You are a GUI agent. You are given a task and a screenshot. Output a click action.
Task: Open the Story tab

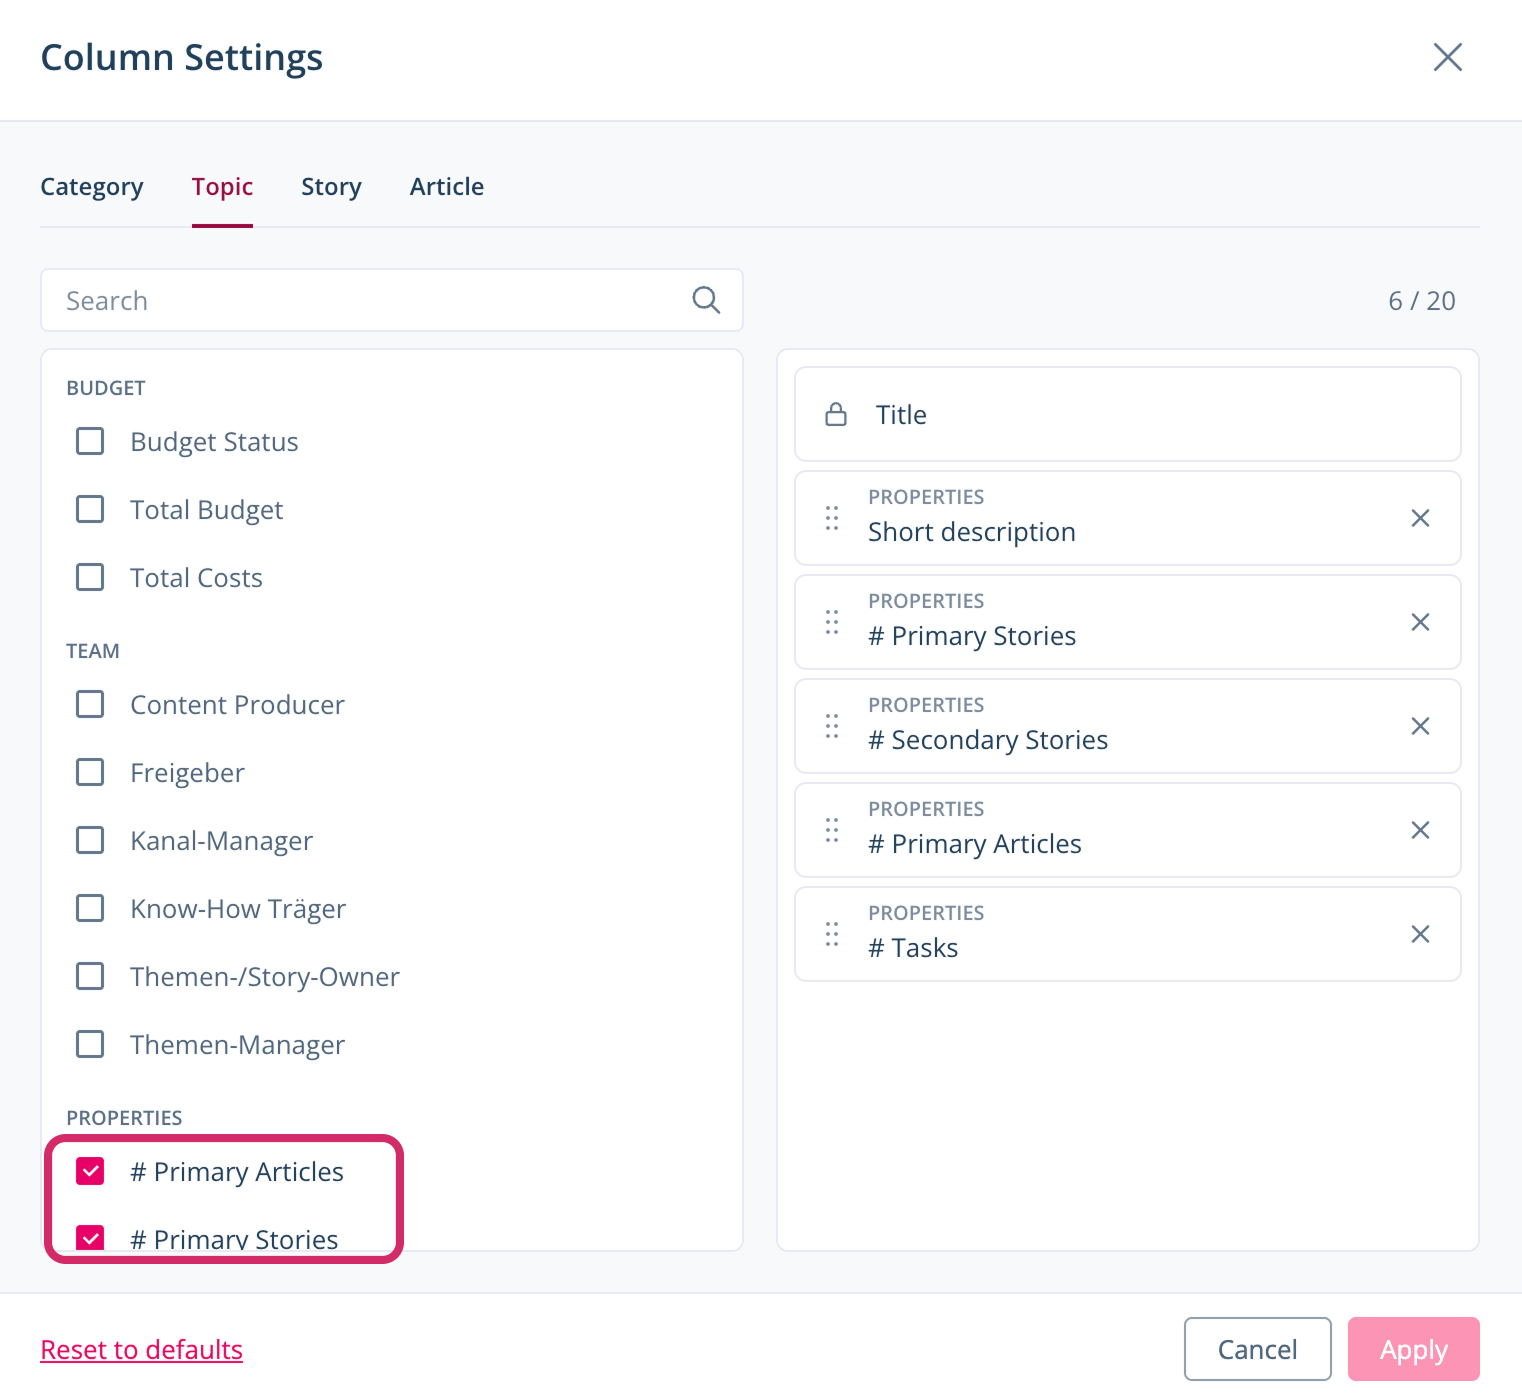pyautogui.click(x=331, y=187)
